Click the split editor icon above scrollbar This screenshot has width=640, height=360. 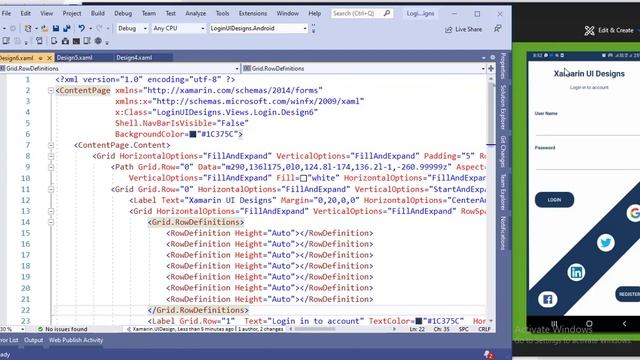[x=491, y=69]
